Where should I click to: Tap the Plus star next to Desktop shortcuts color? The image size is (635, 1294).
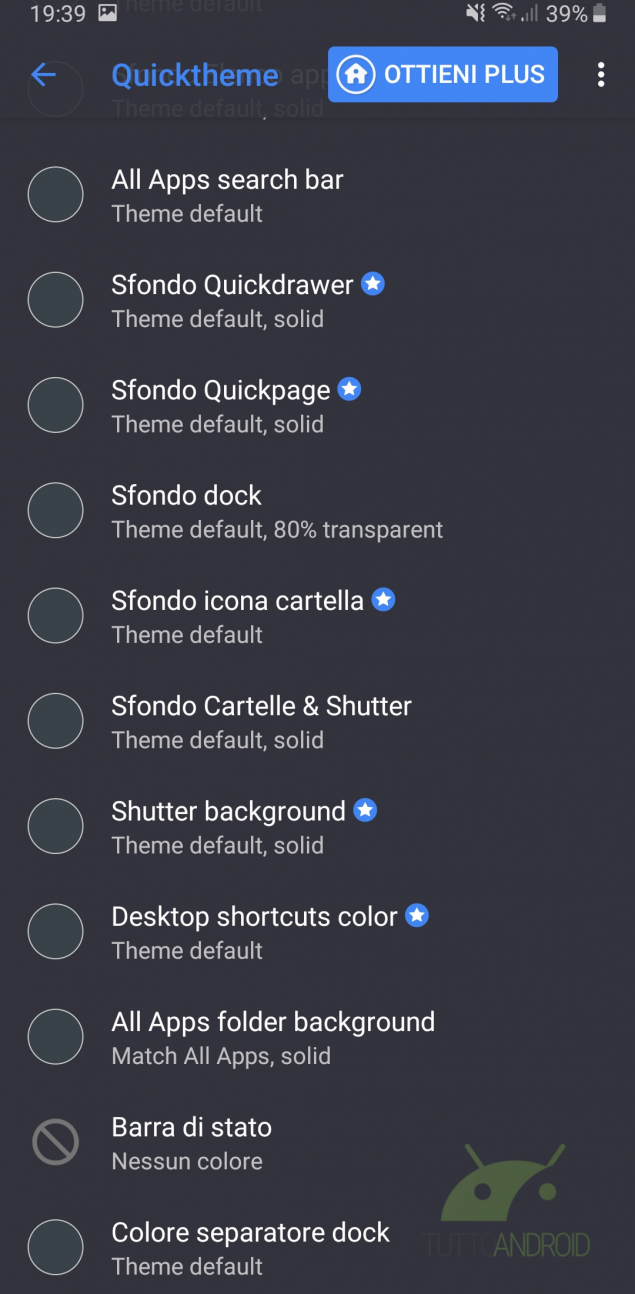[417, 915]
